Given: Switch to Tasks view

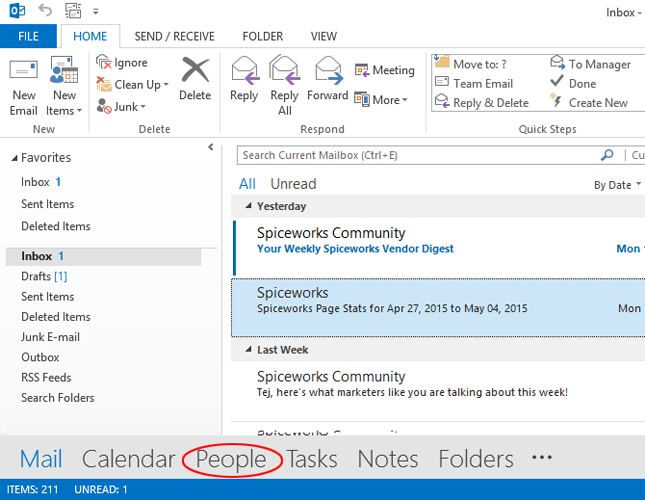Looking at the screenshot, I should click(312, 459).
